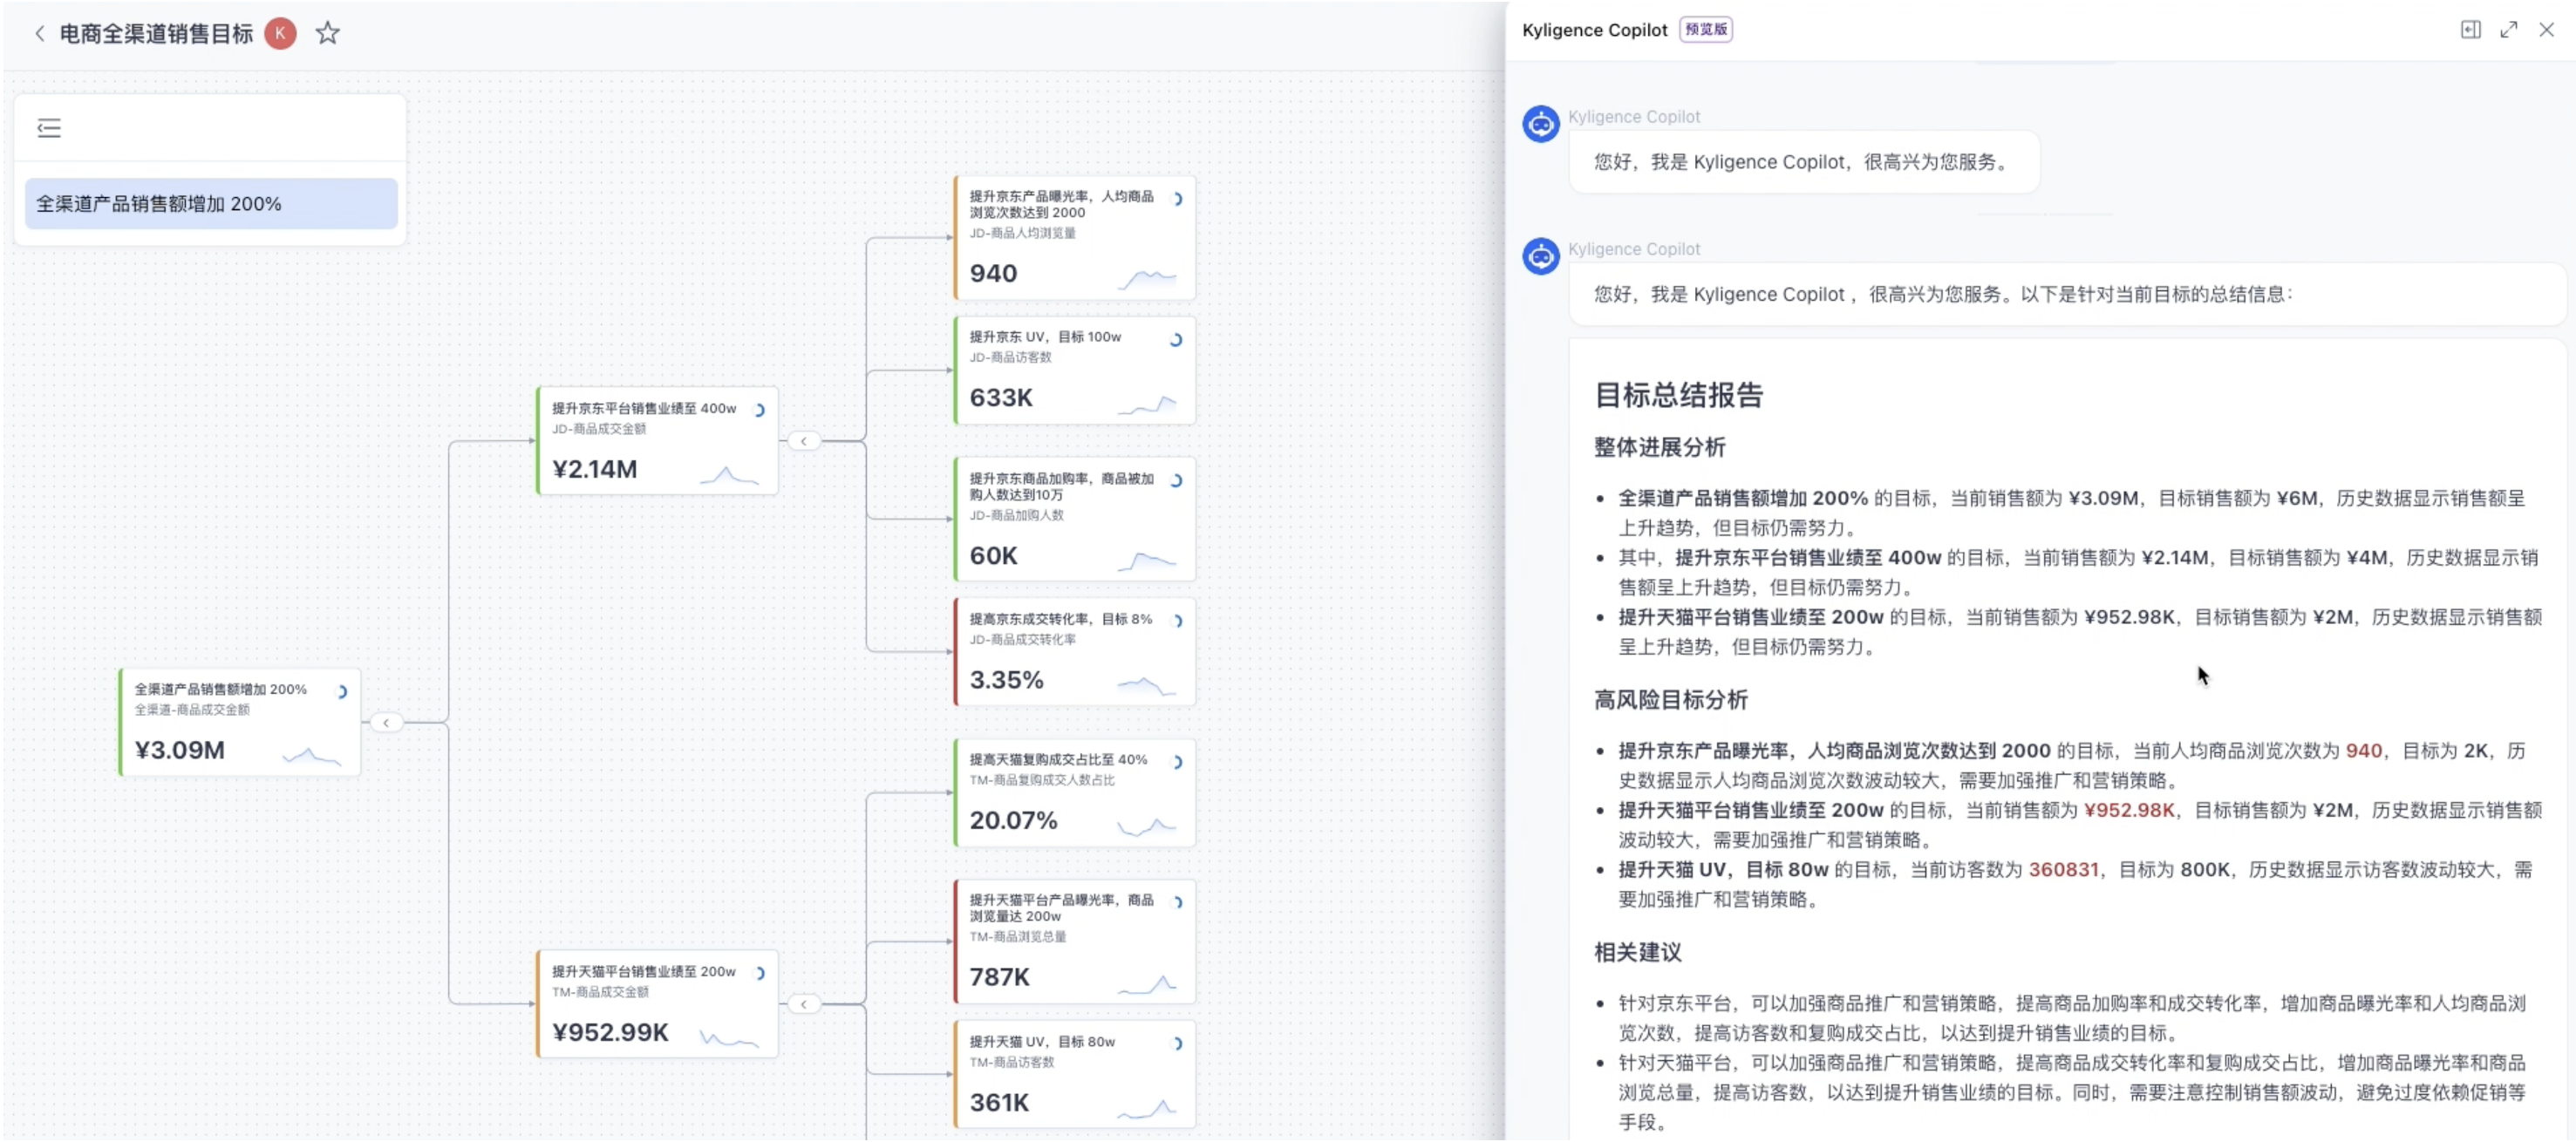2576x1142 pixels.
Task: Click progress ring on 20.07% card
Action: pyautogui.click(x=1177, y=763)
